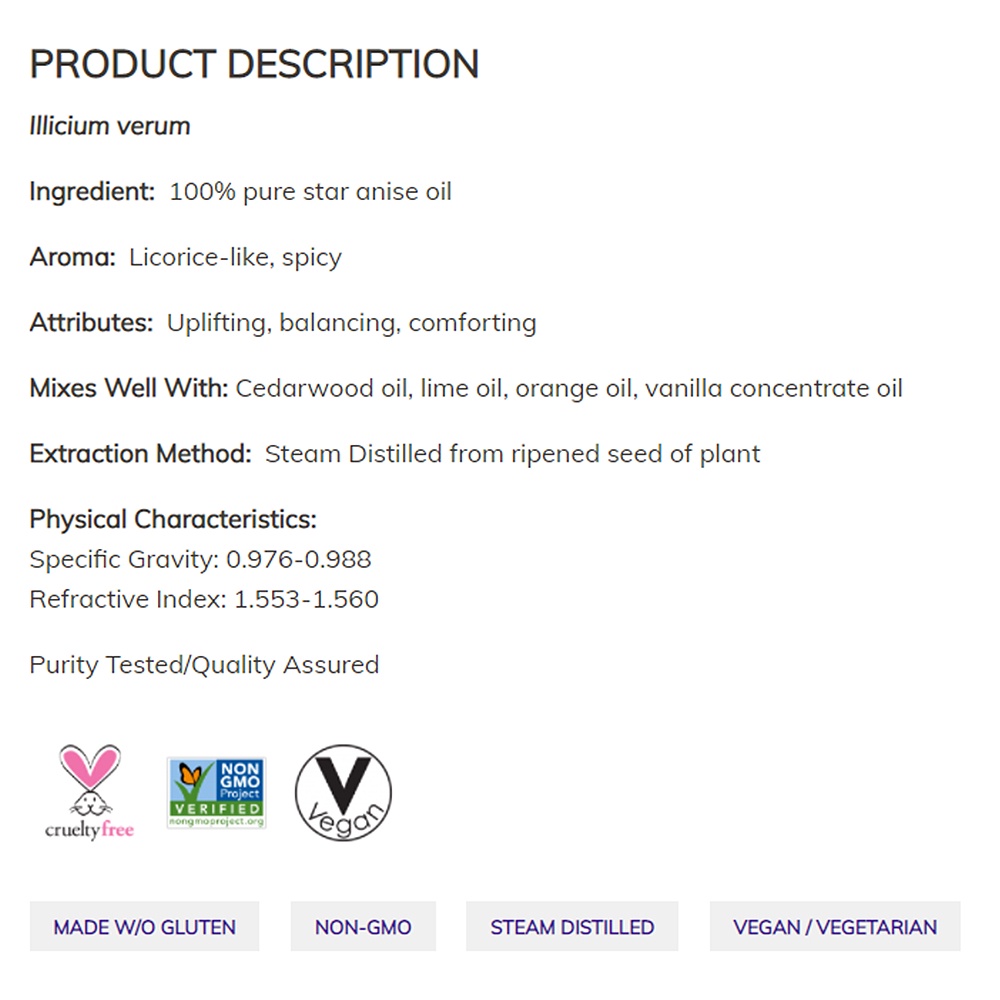Click the PRODUCT DESCRIPTION heading
1000x1000 pixels.
[254, 64]
